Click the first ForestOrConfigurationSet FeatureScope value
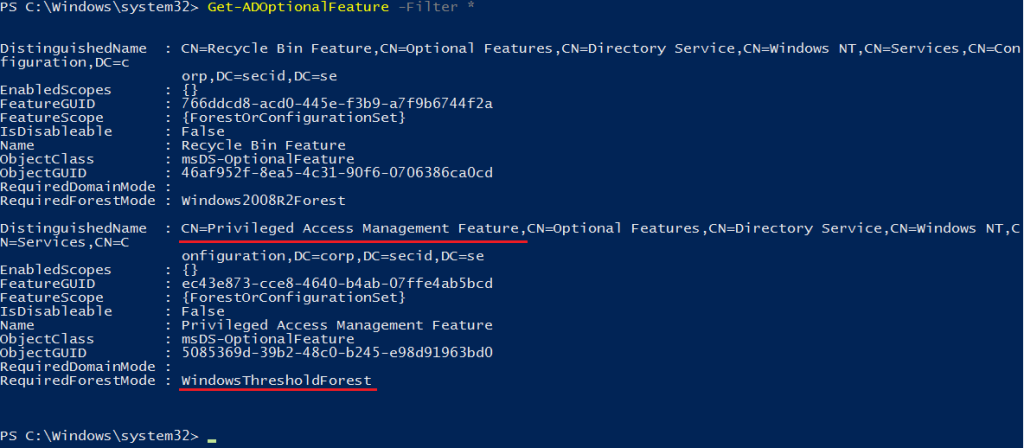 coord(294,118)
